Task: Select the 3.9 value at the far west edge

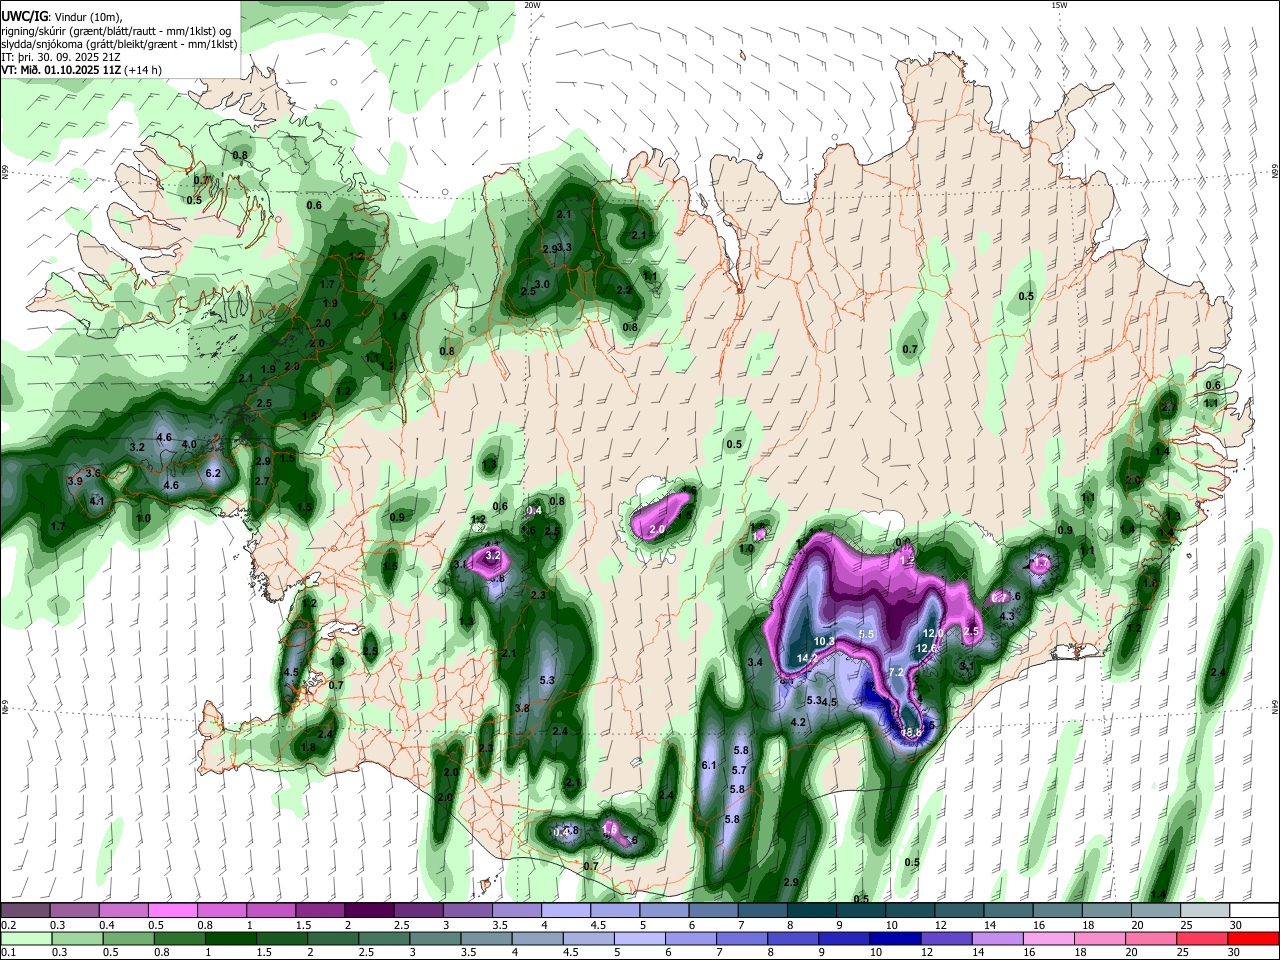Action: click(75, 481)
